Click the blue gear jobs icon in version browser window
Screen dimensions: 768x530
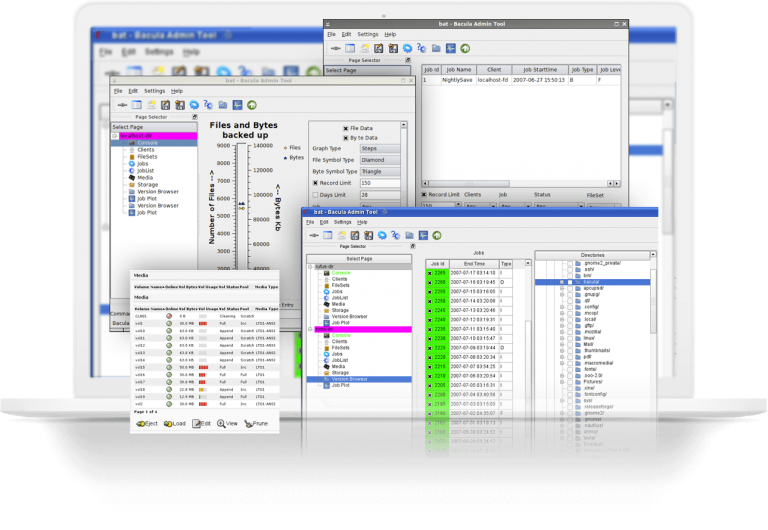click(x=382, y=236)
